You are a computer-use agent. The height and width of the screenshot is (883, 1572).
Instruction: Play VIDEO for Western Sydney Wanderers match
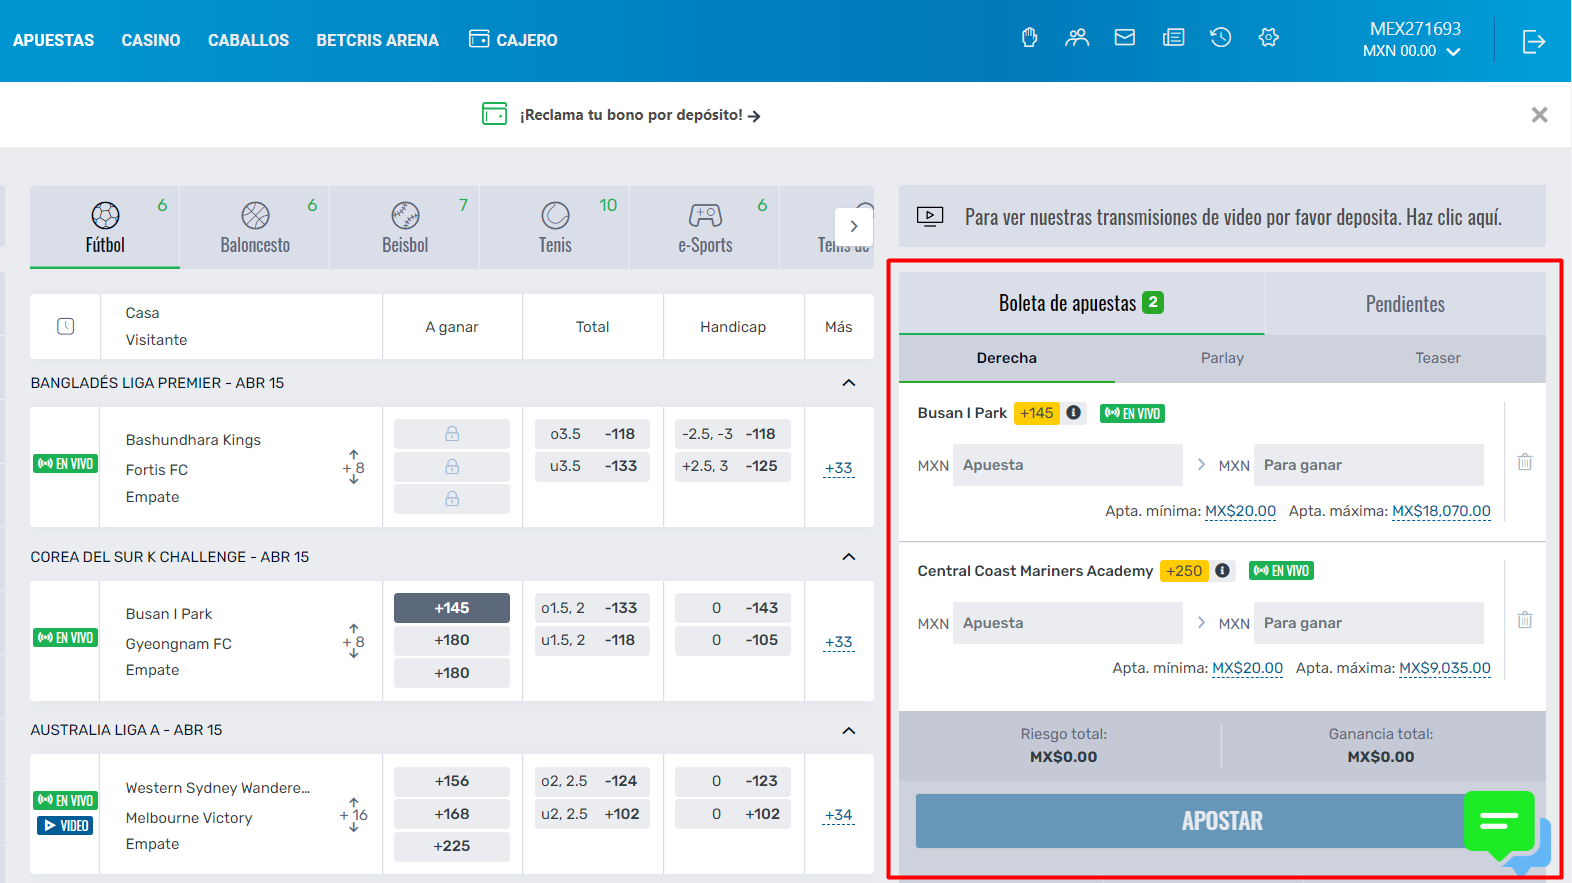pos(65,826)
